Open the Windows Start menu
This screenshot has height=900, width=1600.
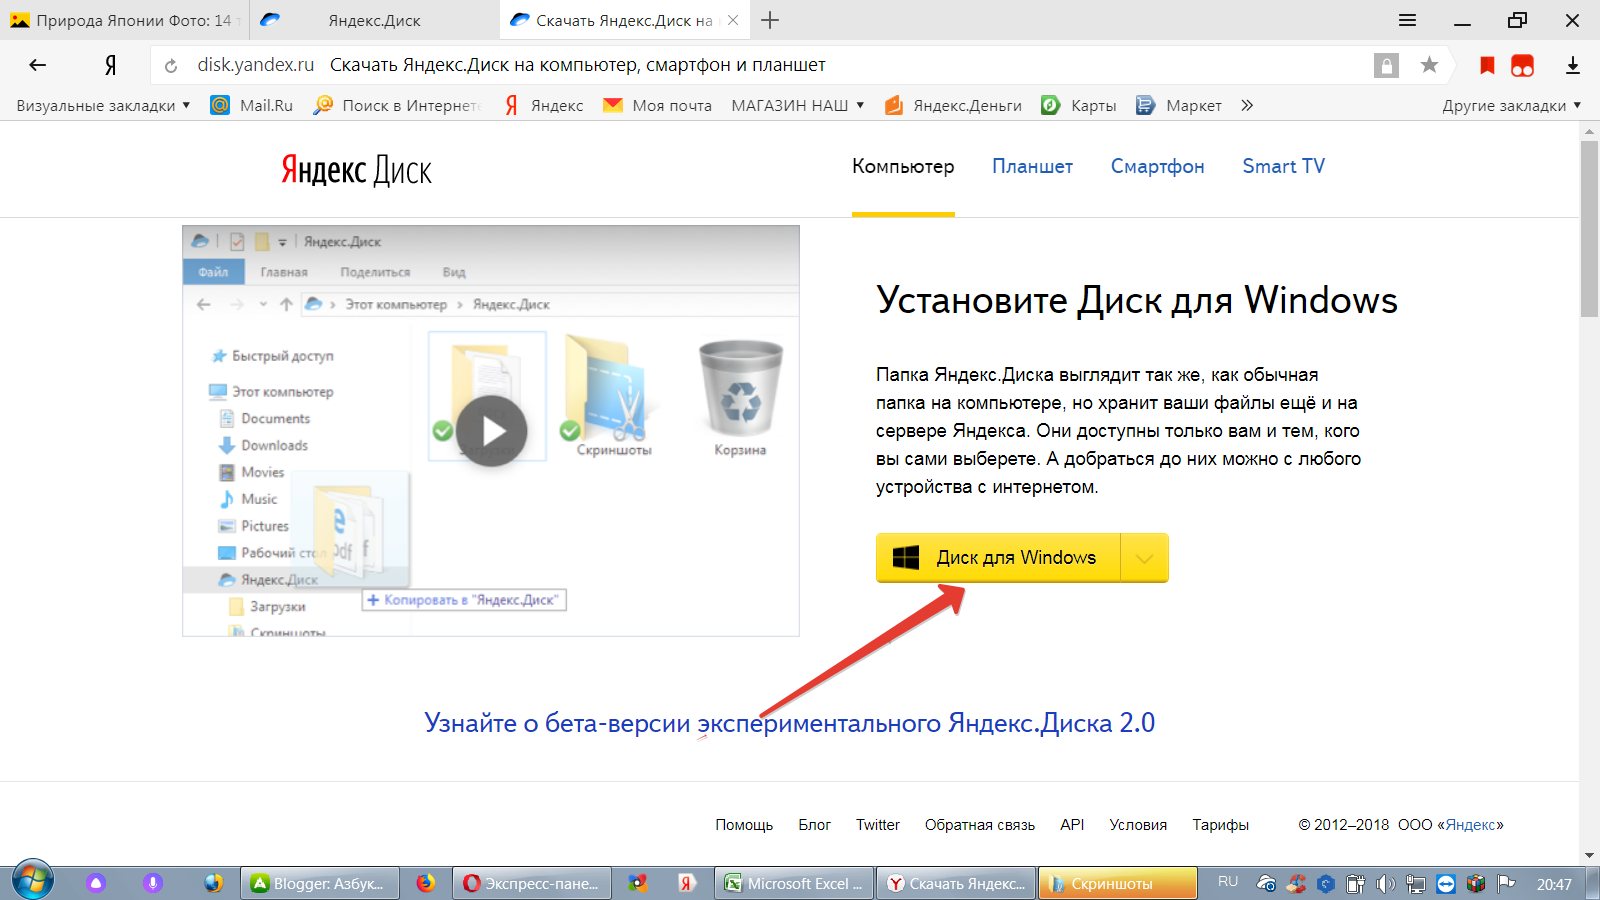(32, 881)
